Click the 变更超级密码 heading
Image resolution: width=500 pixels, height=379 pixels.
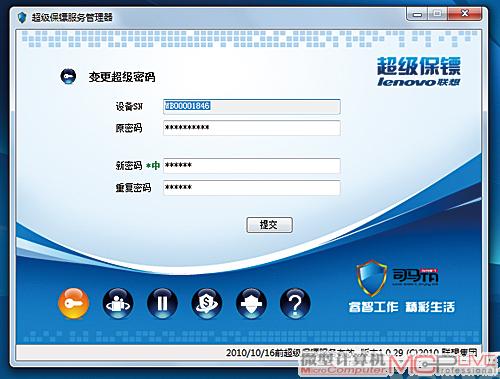pyautogui.click(x=122, y=77)
